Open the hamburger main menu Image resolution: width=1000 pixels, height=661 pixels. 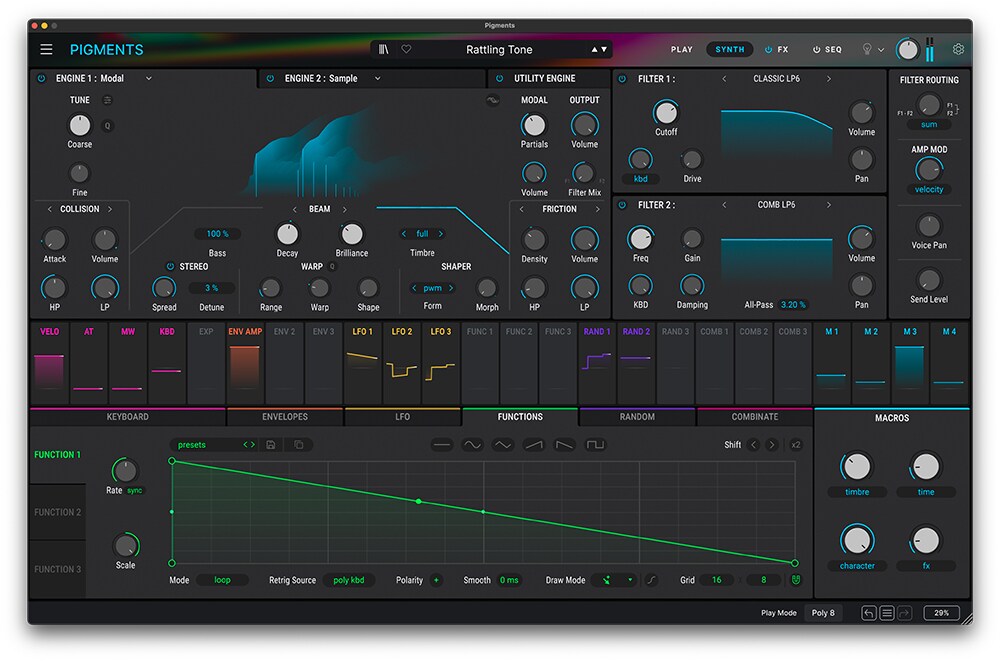click(46, 49)
